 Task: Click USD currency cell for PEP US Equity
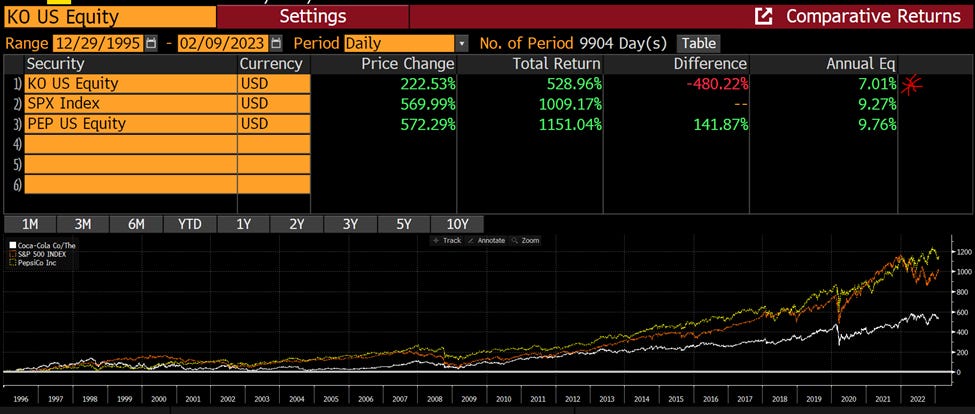(274, 124)
